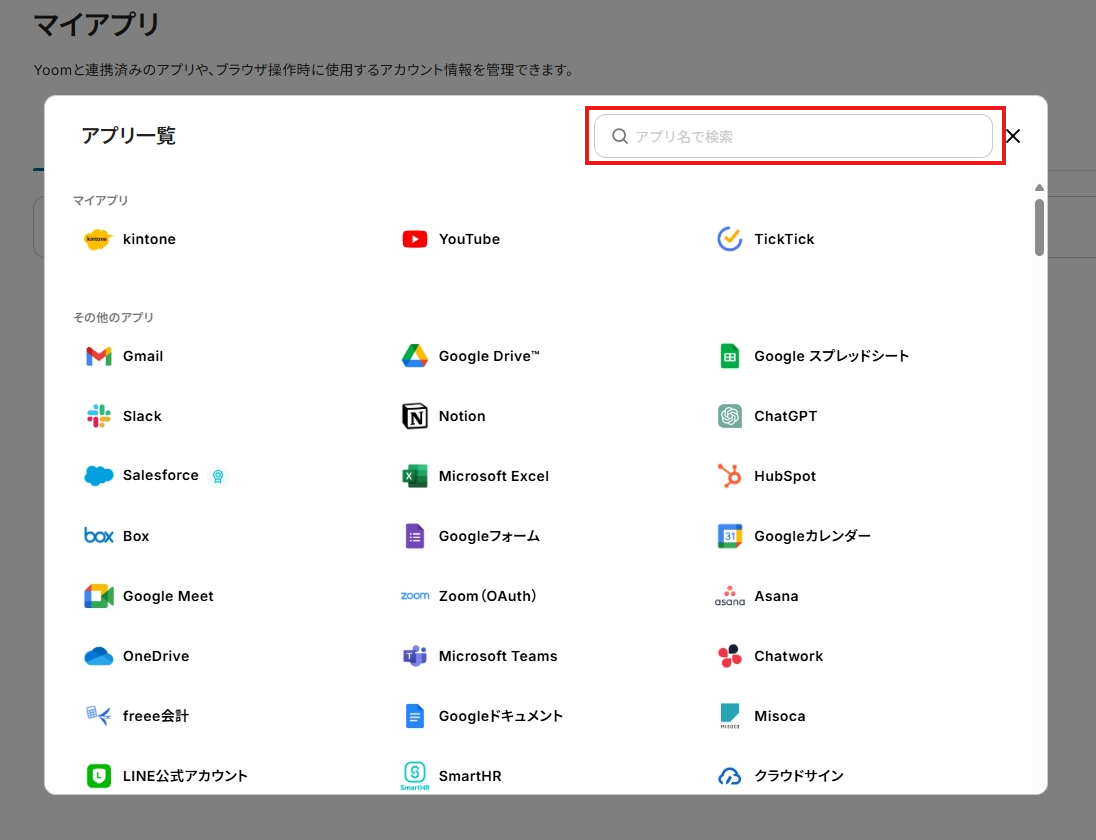Click the Notion logo icon
1096x840 pixels.
[x=414, y=416]
